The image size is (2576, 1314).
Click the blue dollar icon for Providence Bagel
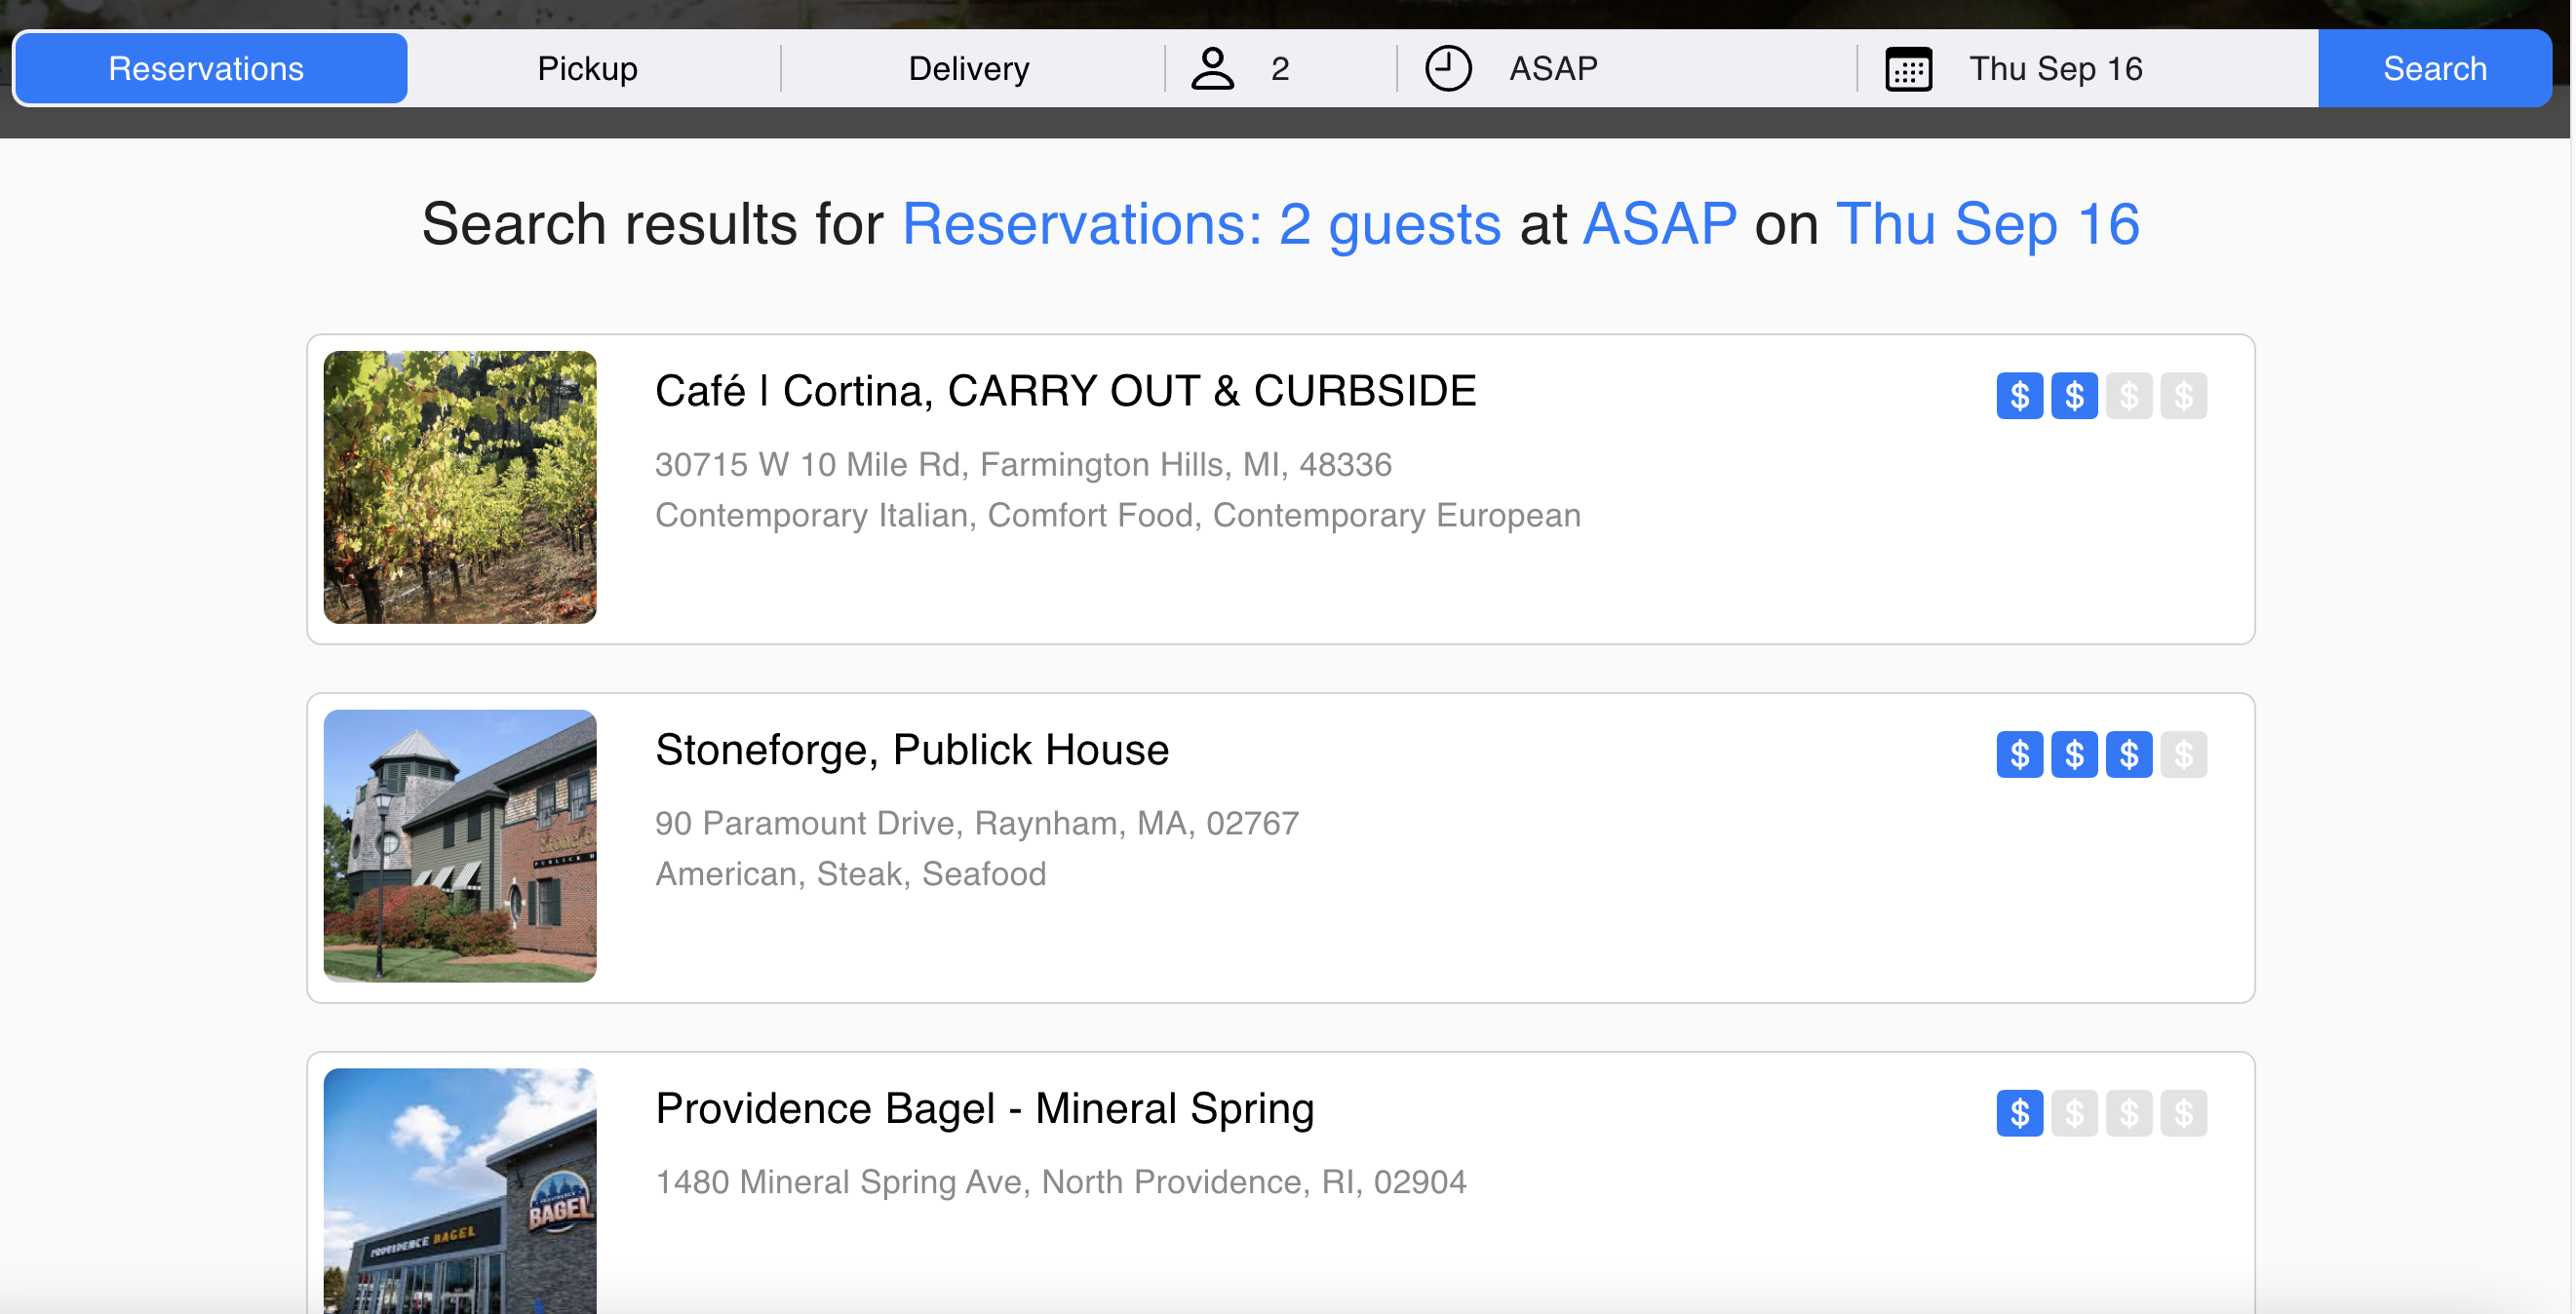2019,1113
